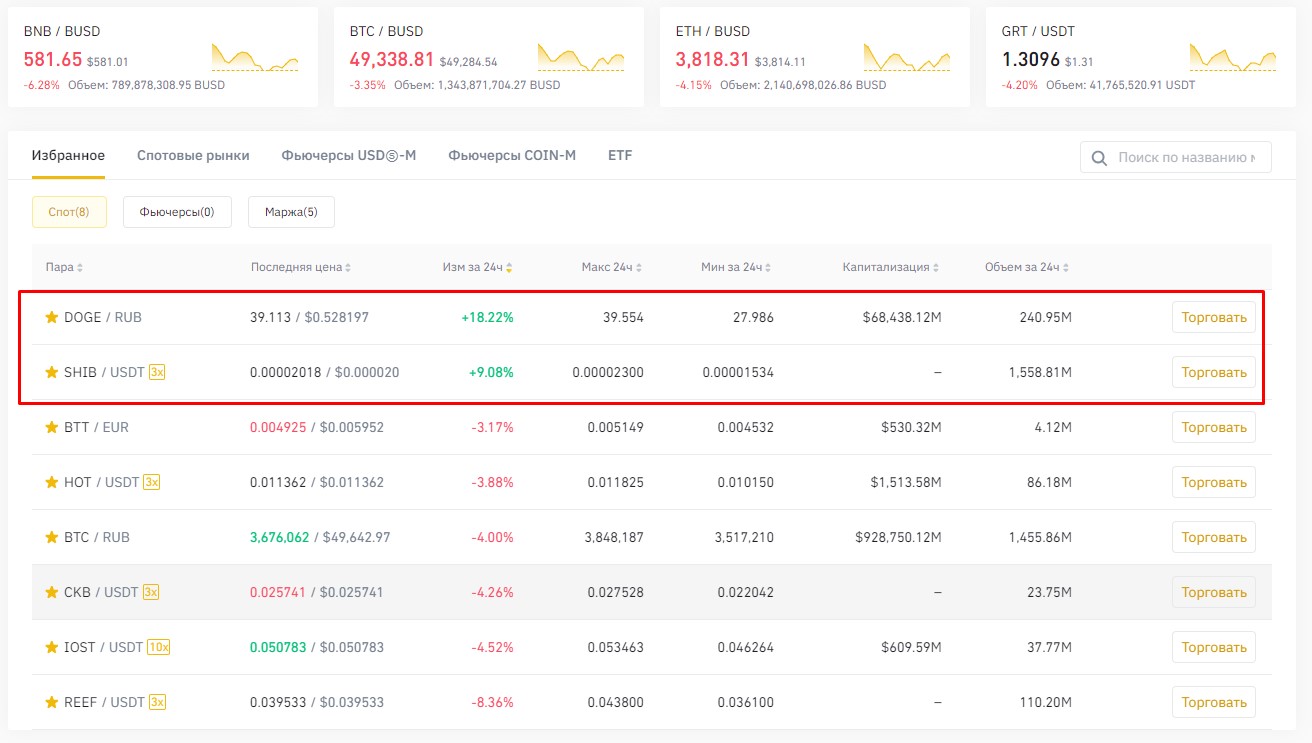Viewport: 1312px width, 743px height.
Task: Sort by Капитализация column
Action: tap(892, 267)
